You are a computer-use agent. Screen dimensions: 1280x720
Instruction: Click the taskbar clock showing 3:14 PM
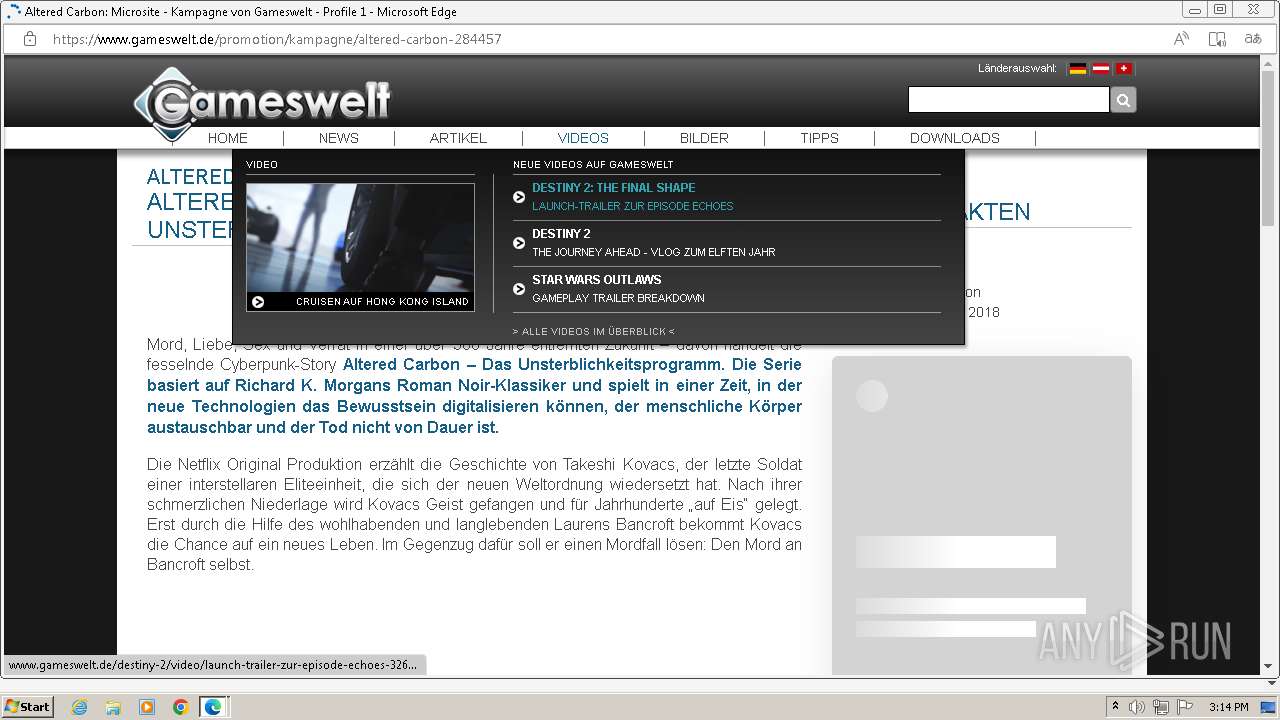[1228, 707]
